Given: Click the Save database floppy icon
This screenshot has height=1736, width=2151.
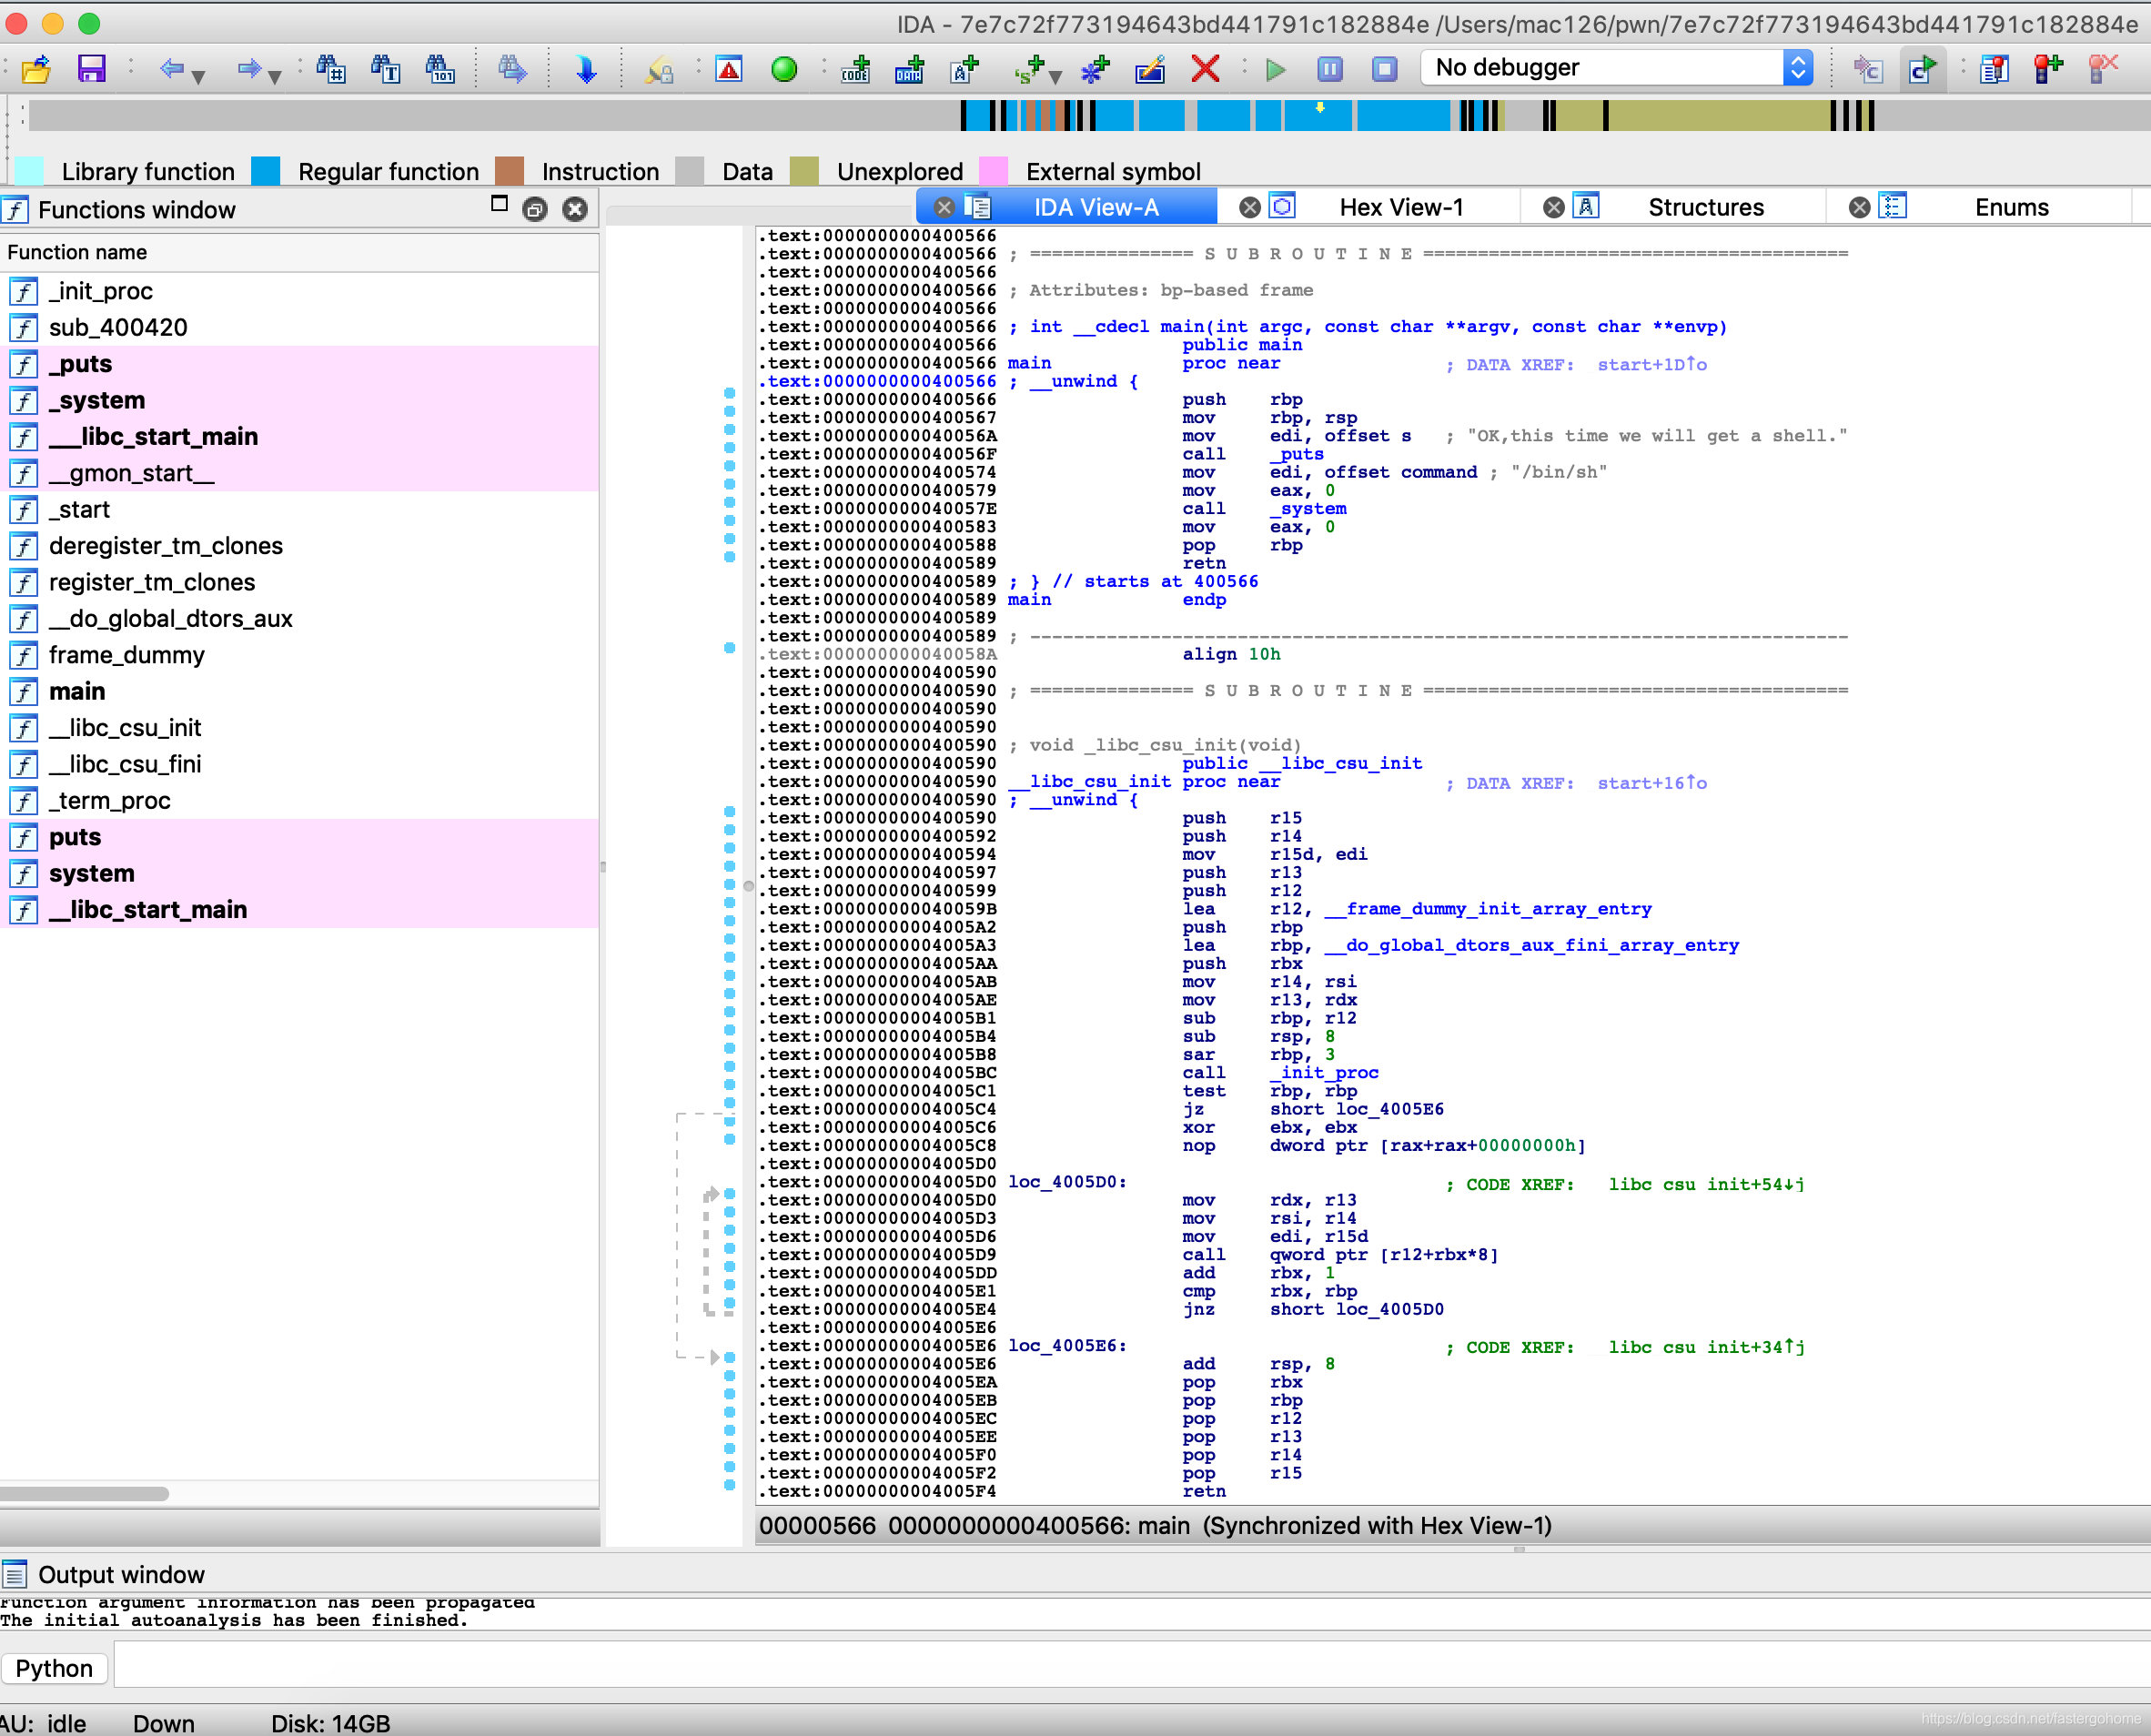Looking at the screenshot, I should (91, 69).
